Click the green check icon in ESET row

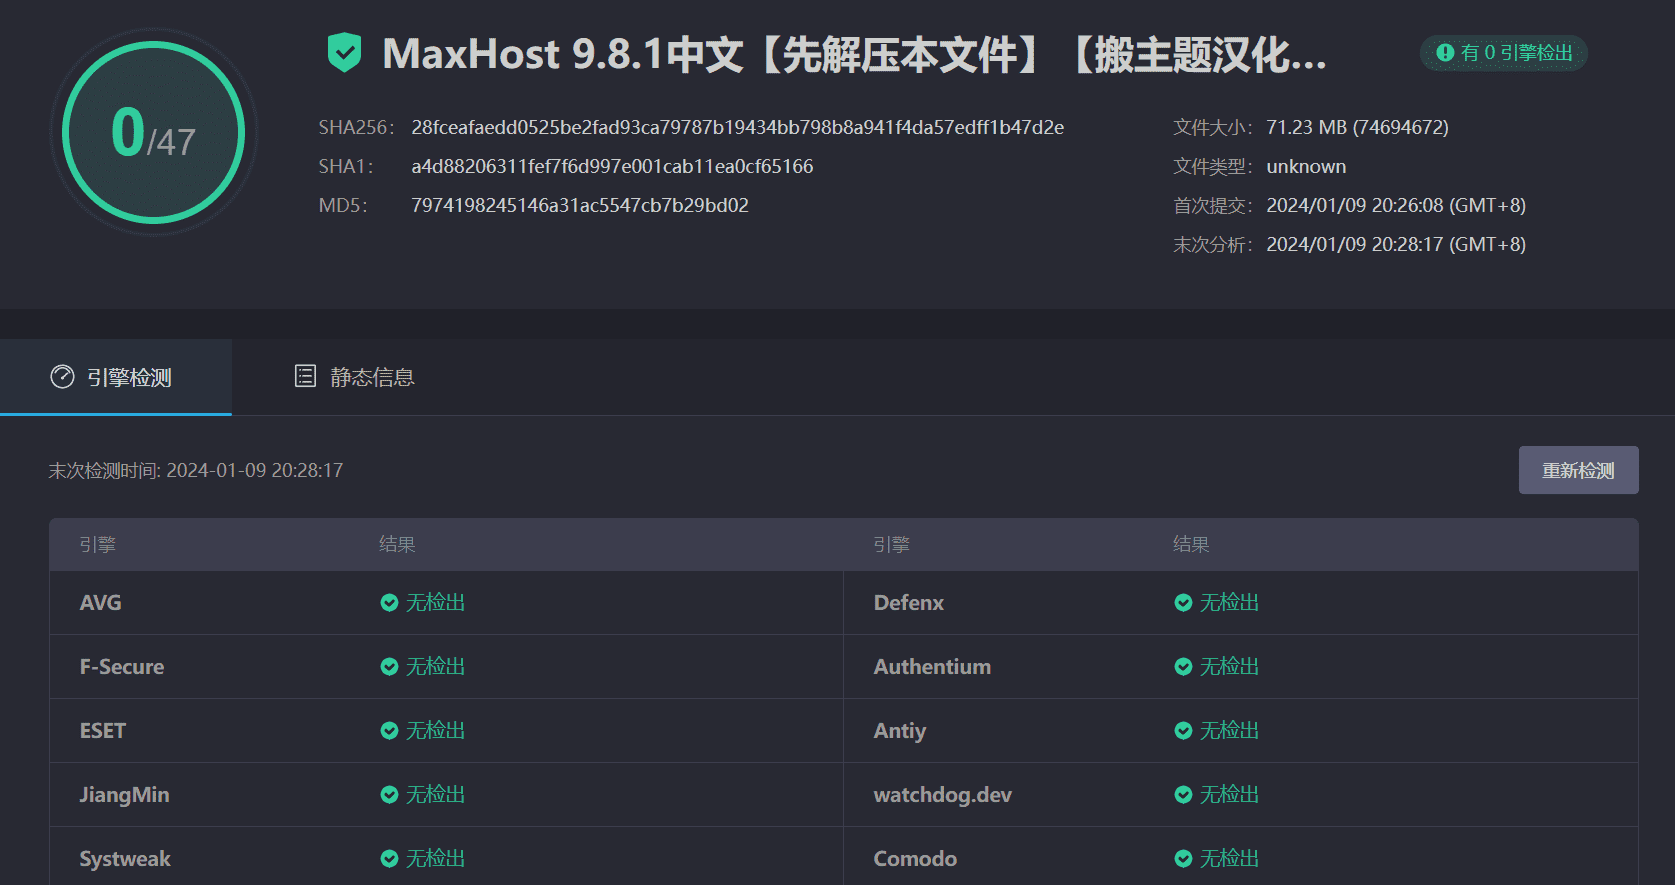(389, 730)
